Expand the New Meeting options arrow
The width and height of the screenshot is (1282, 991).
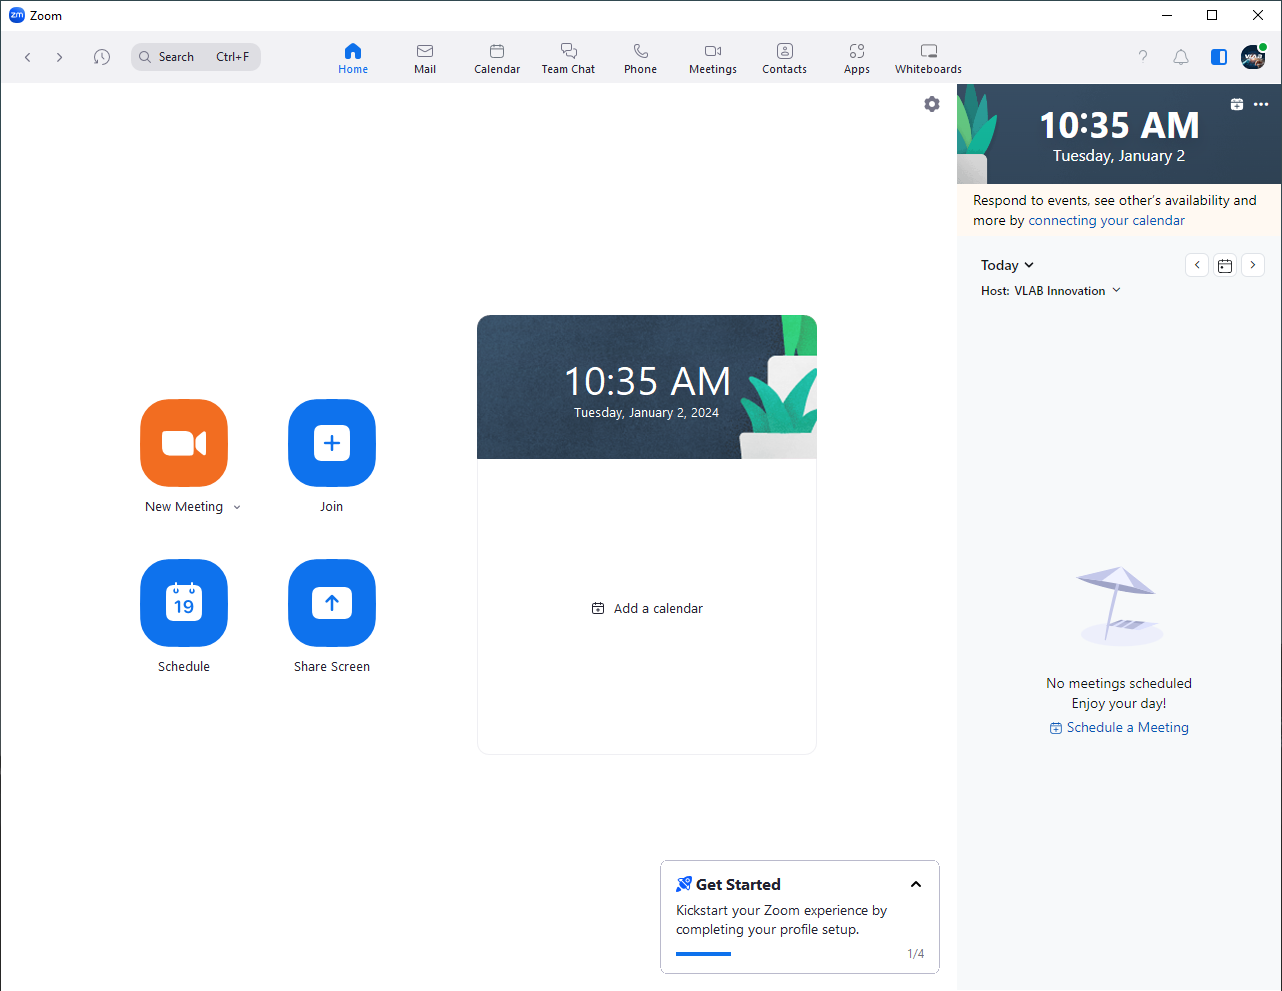(237, 508)
